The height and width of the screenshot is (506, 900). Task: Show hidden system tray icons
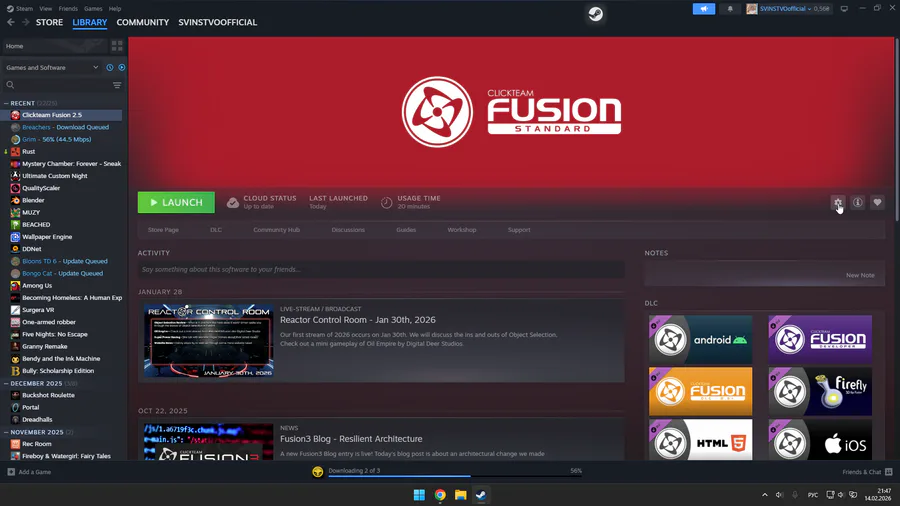765,495
